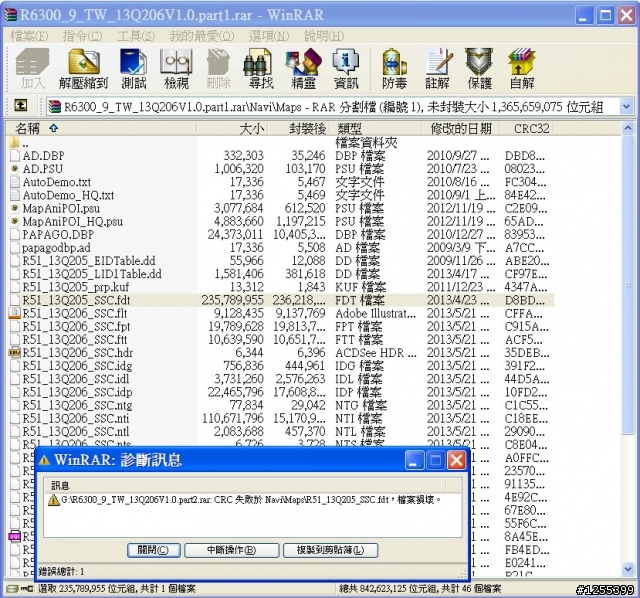Click the 中斷操作(B) button

231,550
